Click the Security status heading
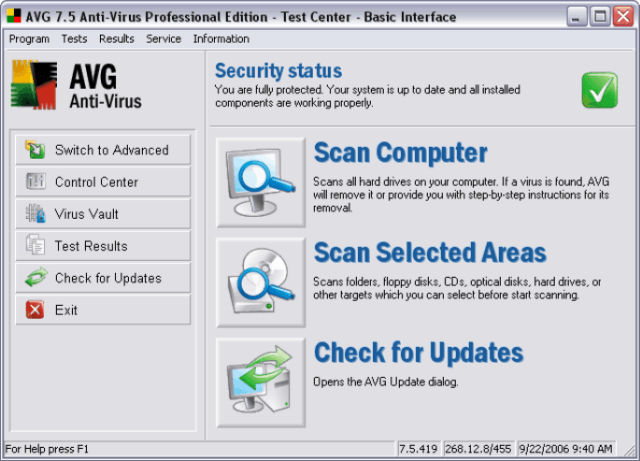This screenshot has width=640, height=461. point(278,71)
